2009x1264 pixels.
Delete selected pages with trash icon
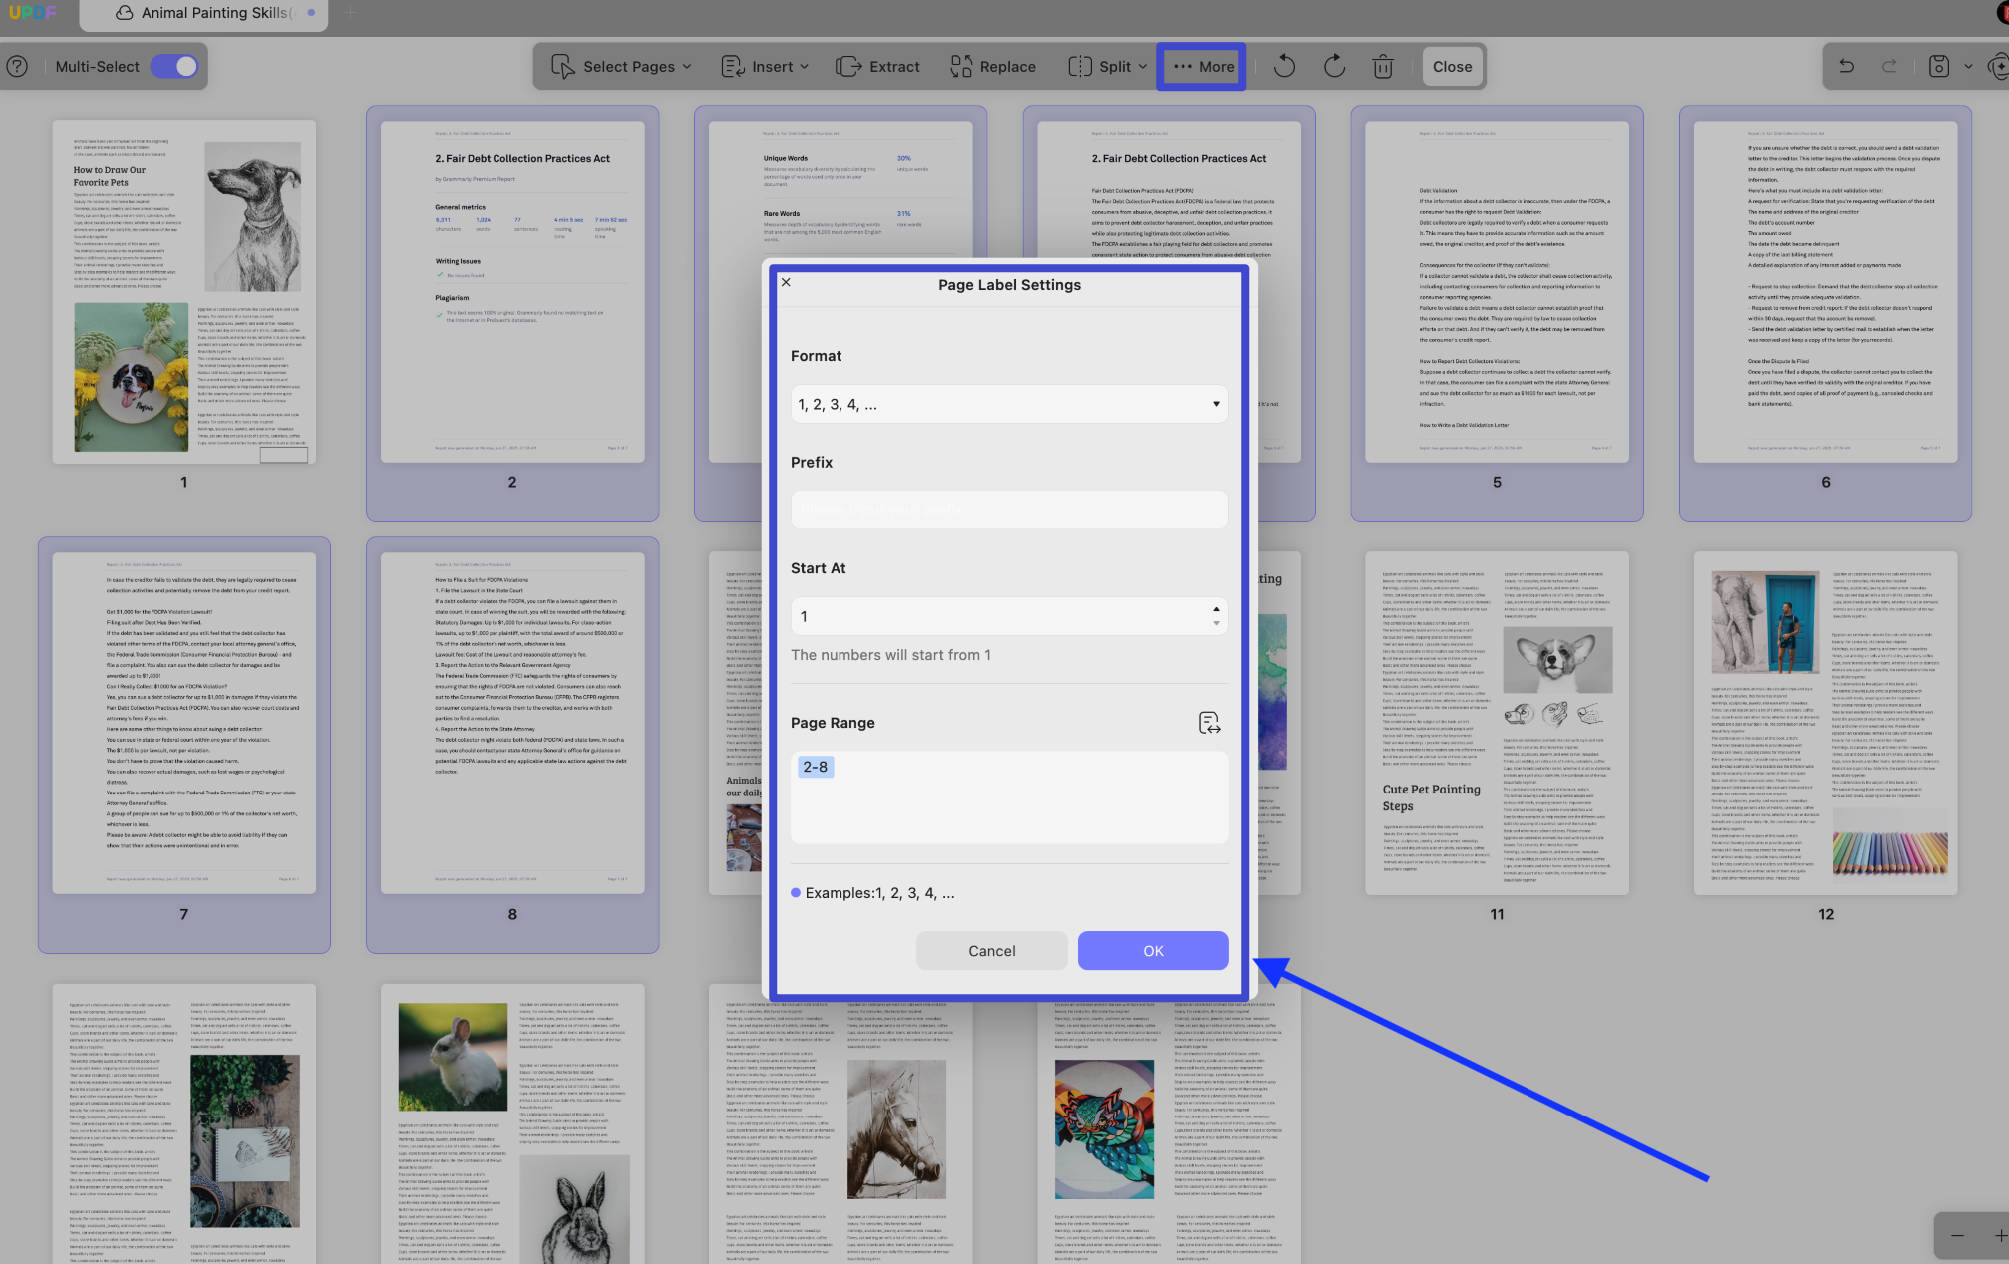1383,67
